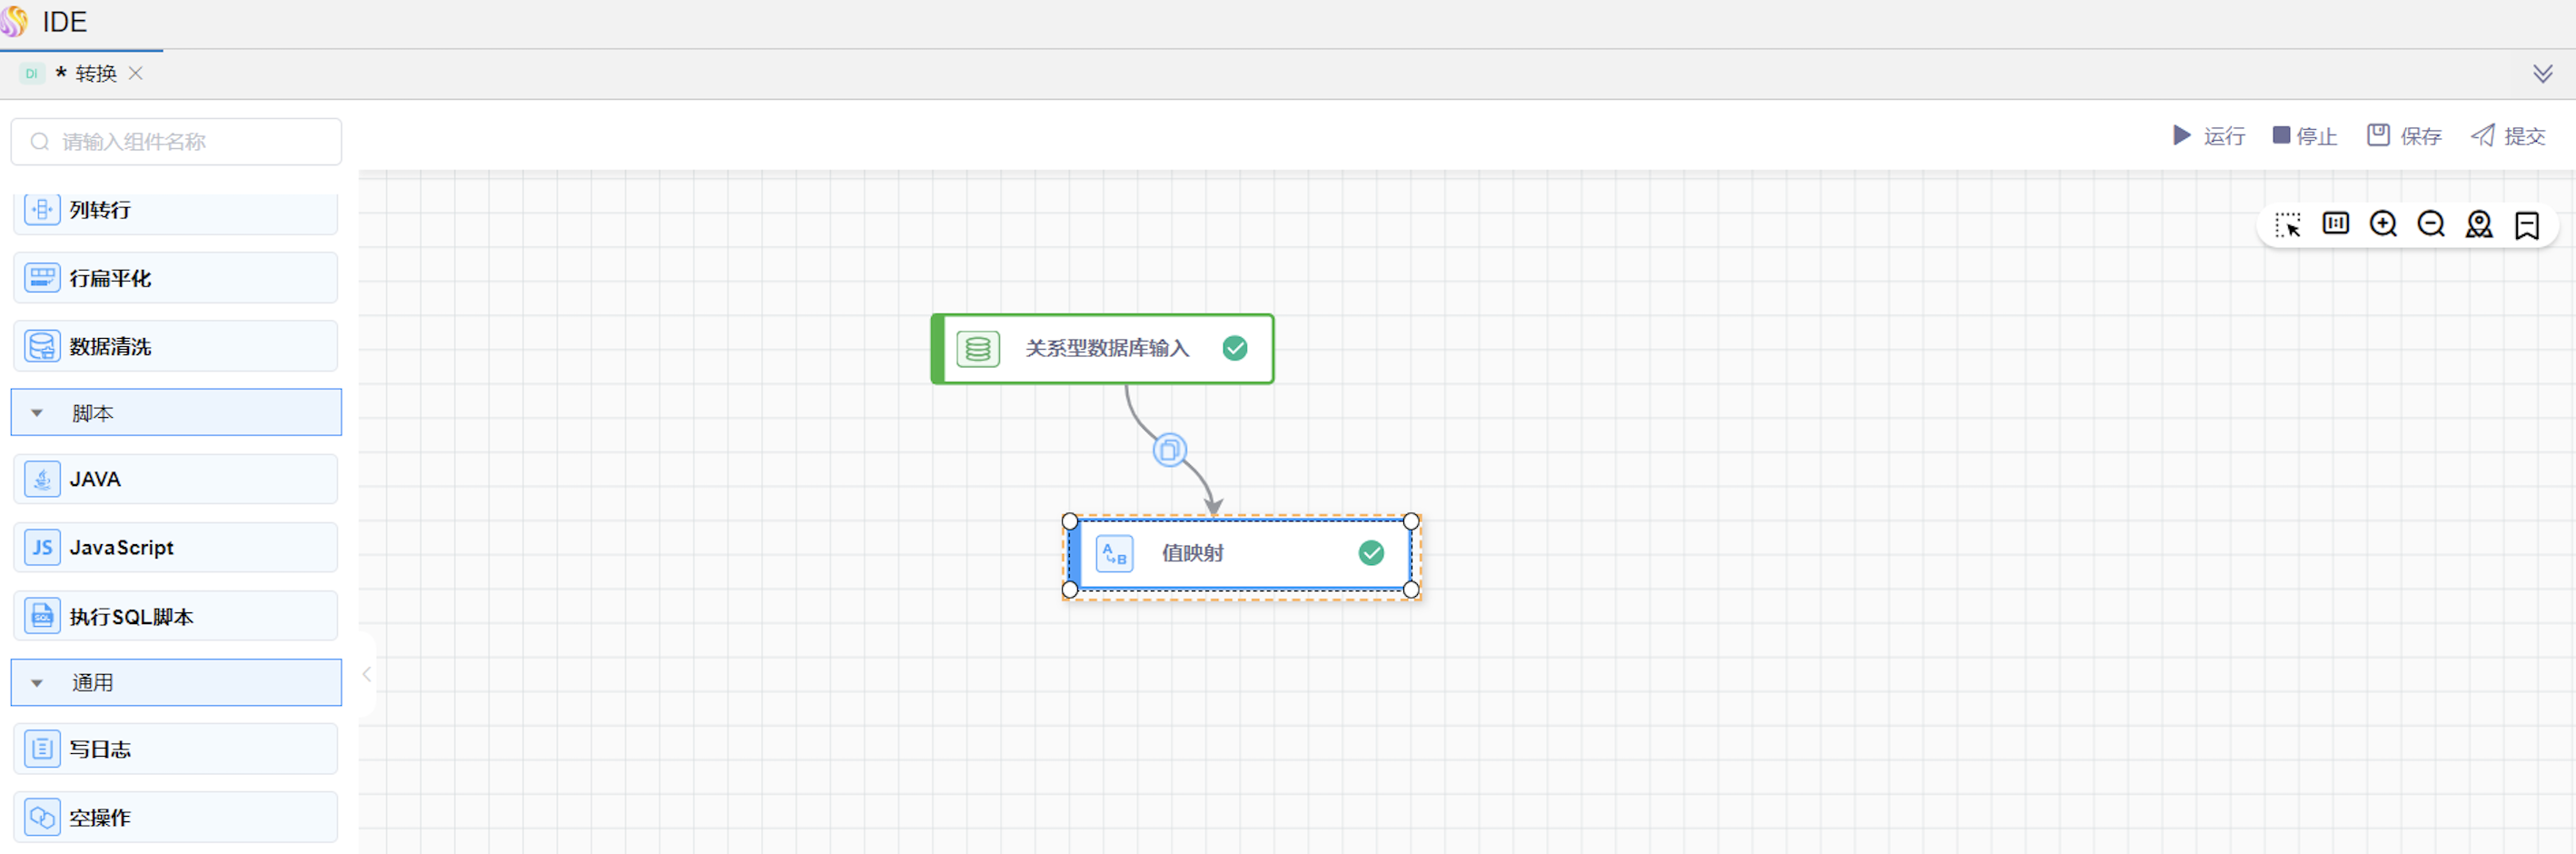
Task: Activate the marquee selection tool icon
Action: click(x=2287, y=224)
